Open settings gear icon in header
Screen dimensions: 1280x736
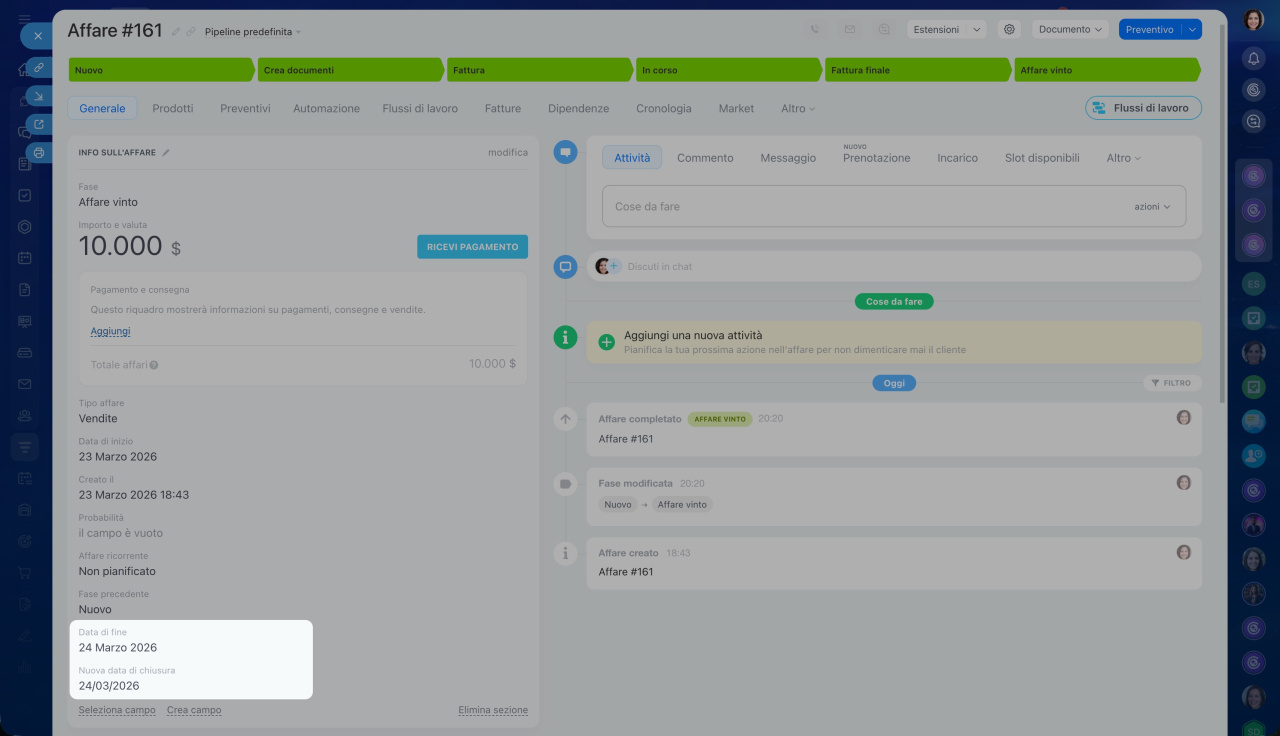(1009, 30)
